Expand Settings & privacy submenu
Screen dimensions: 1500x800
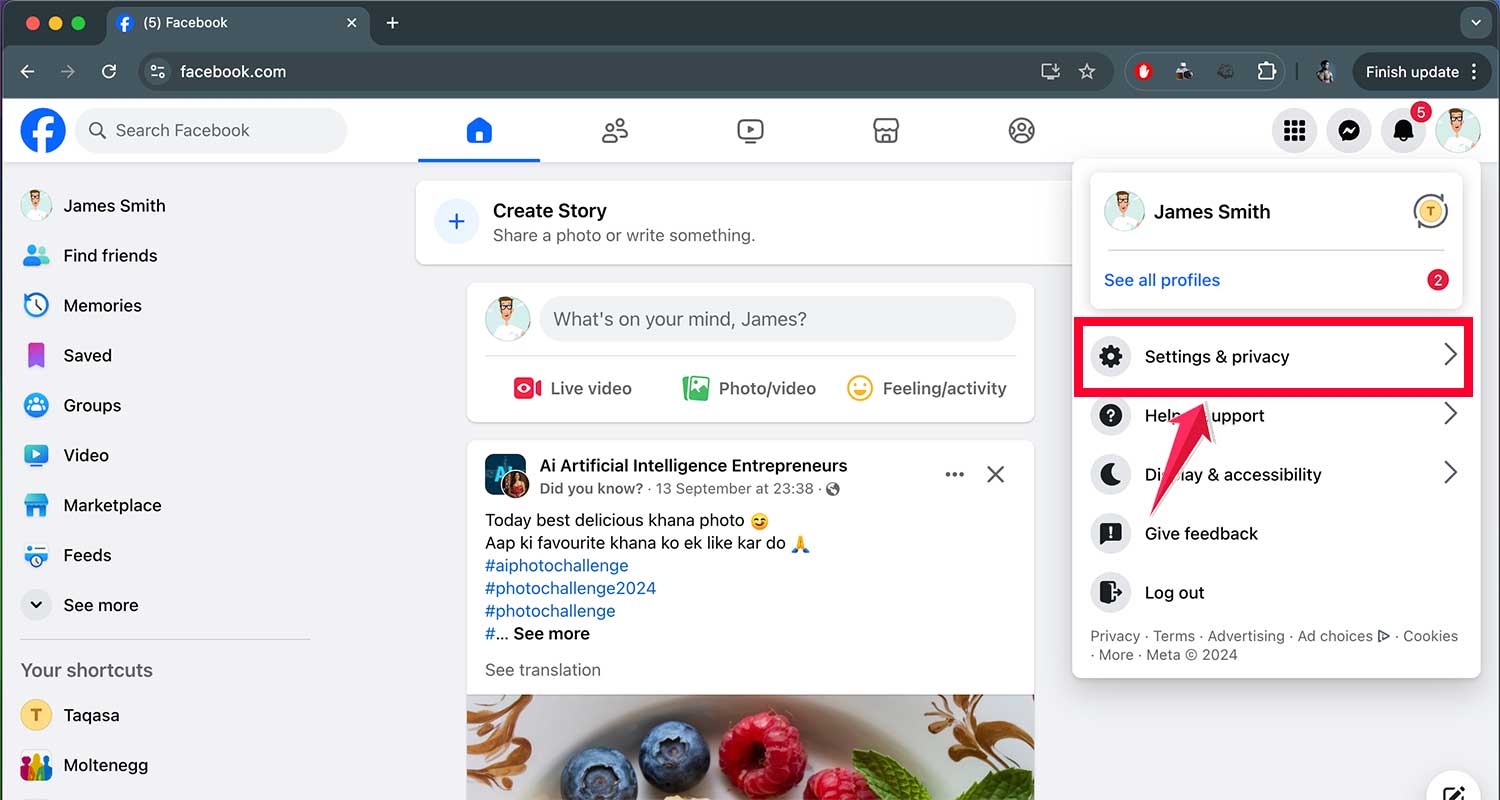pyautogui.click(x=1270, y=357)
